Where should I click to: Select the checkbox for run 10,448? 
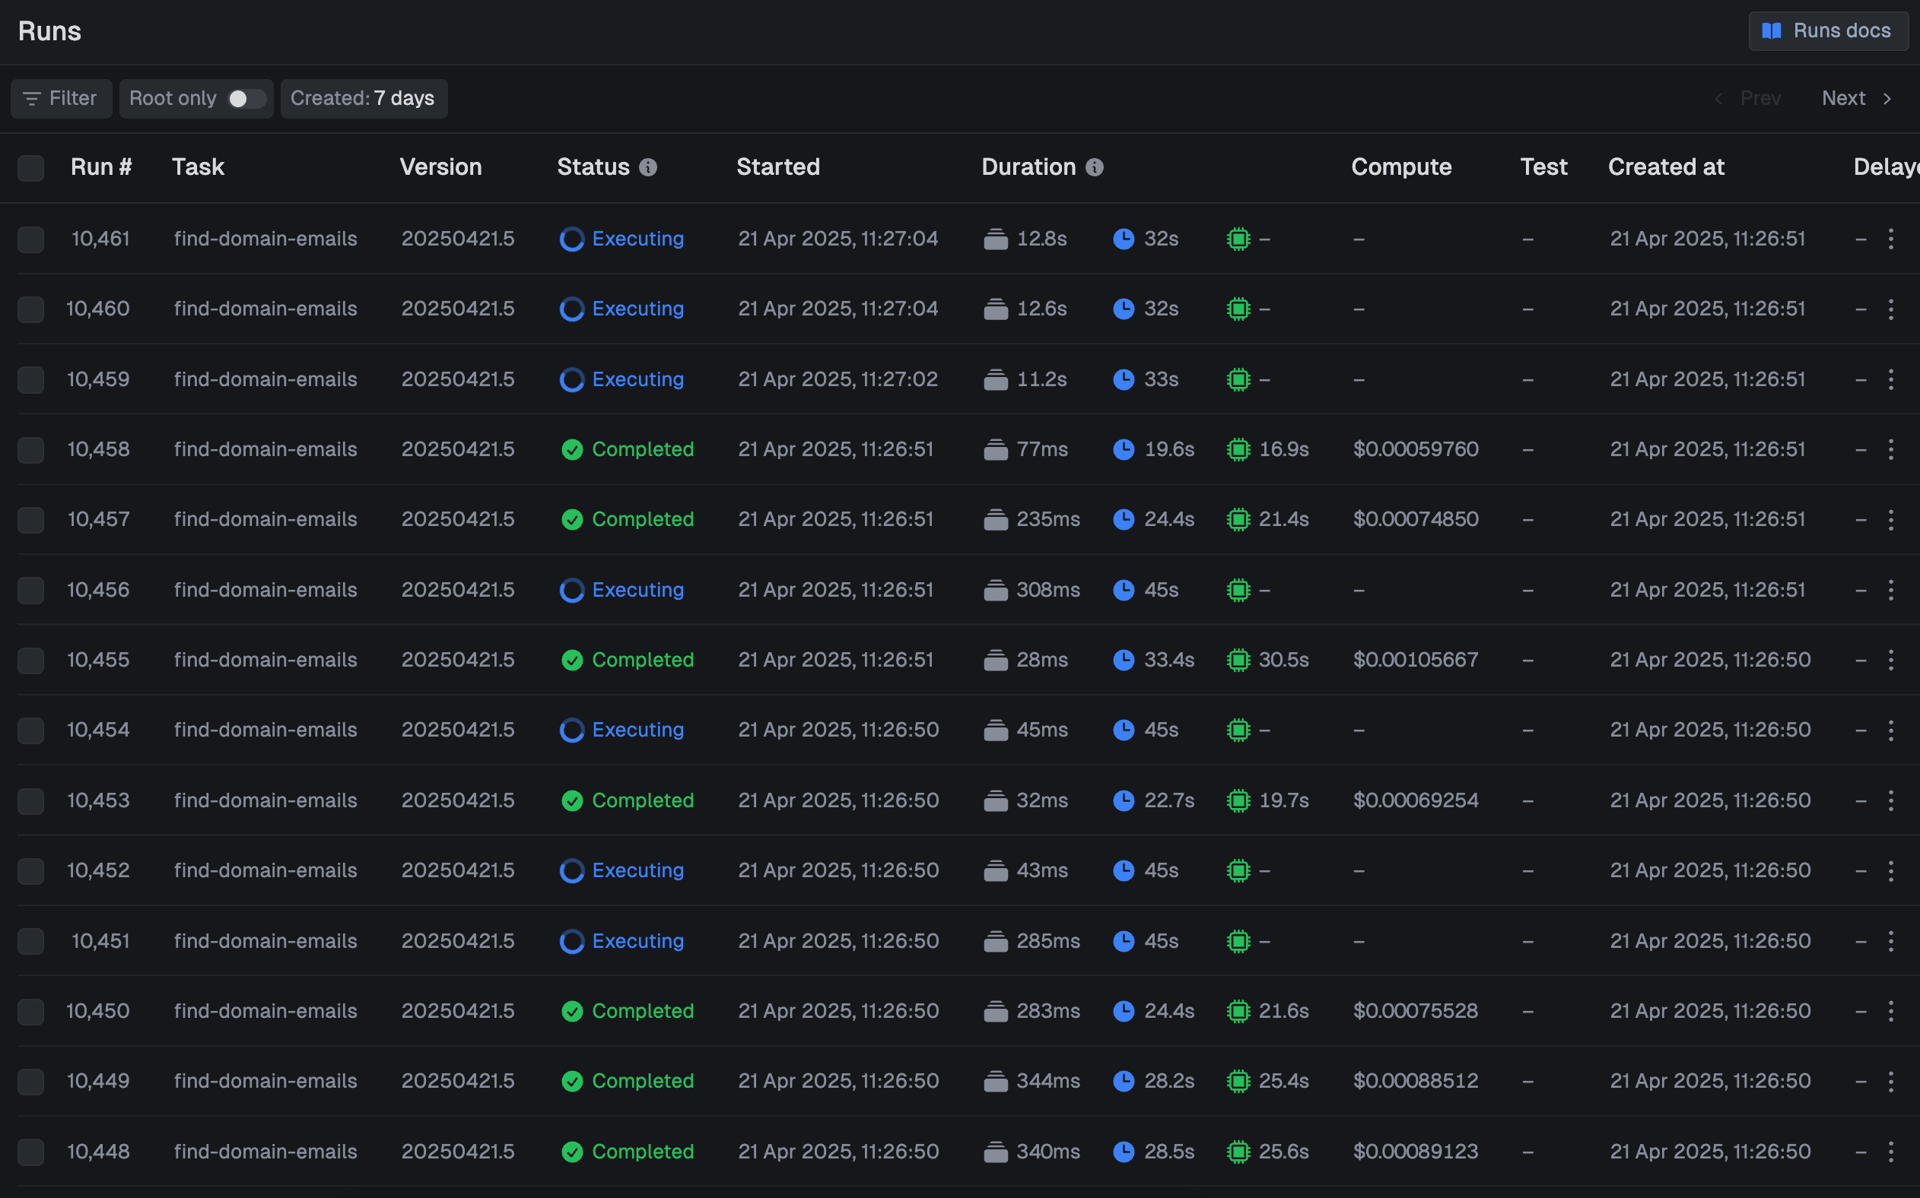tap(31, 1151)
